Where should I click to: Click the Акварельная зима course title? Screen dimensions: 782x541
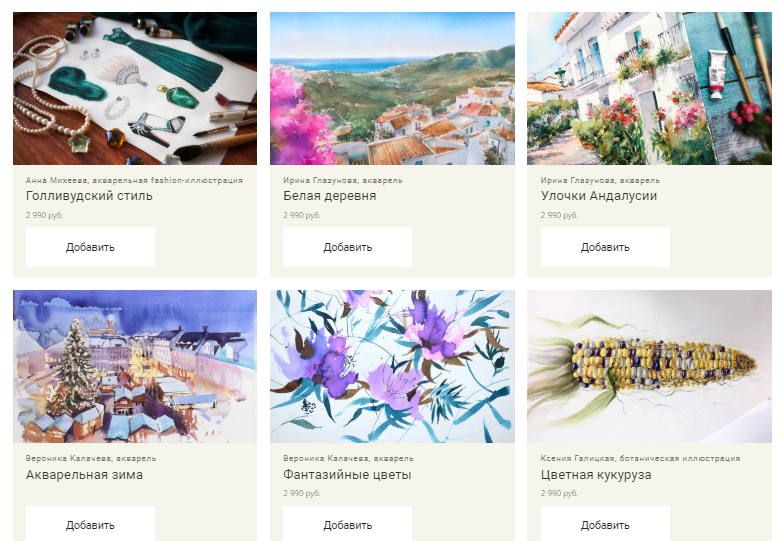click(84, 475)
